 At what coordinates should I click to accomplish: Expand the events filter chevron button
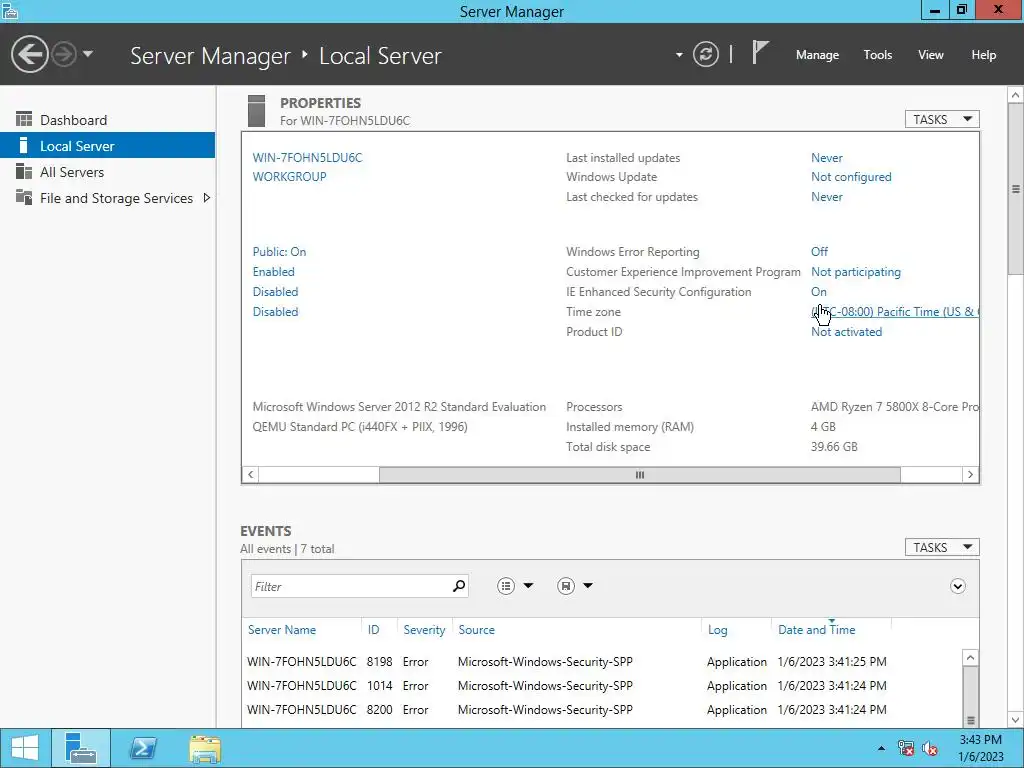tap(957, 586)
